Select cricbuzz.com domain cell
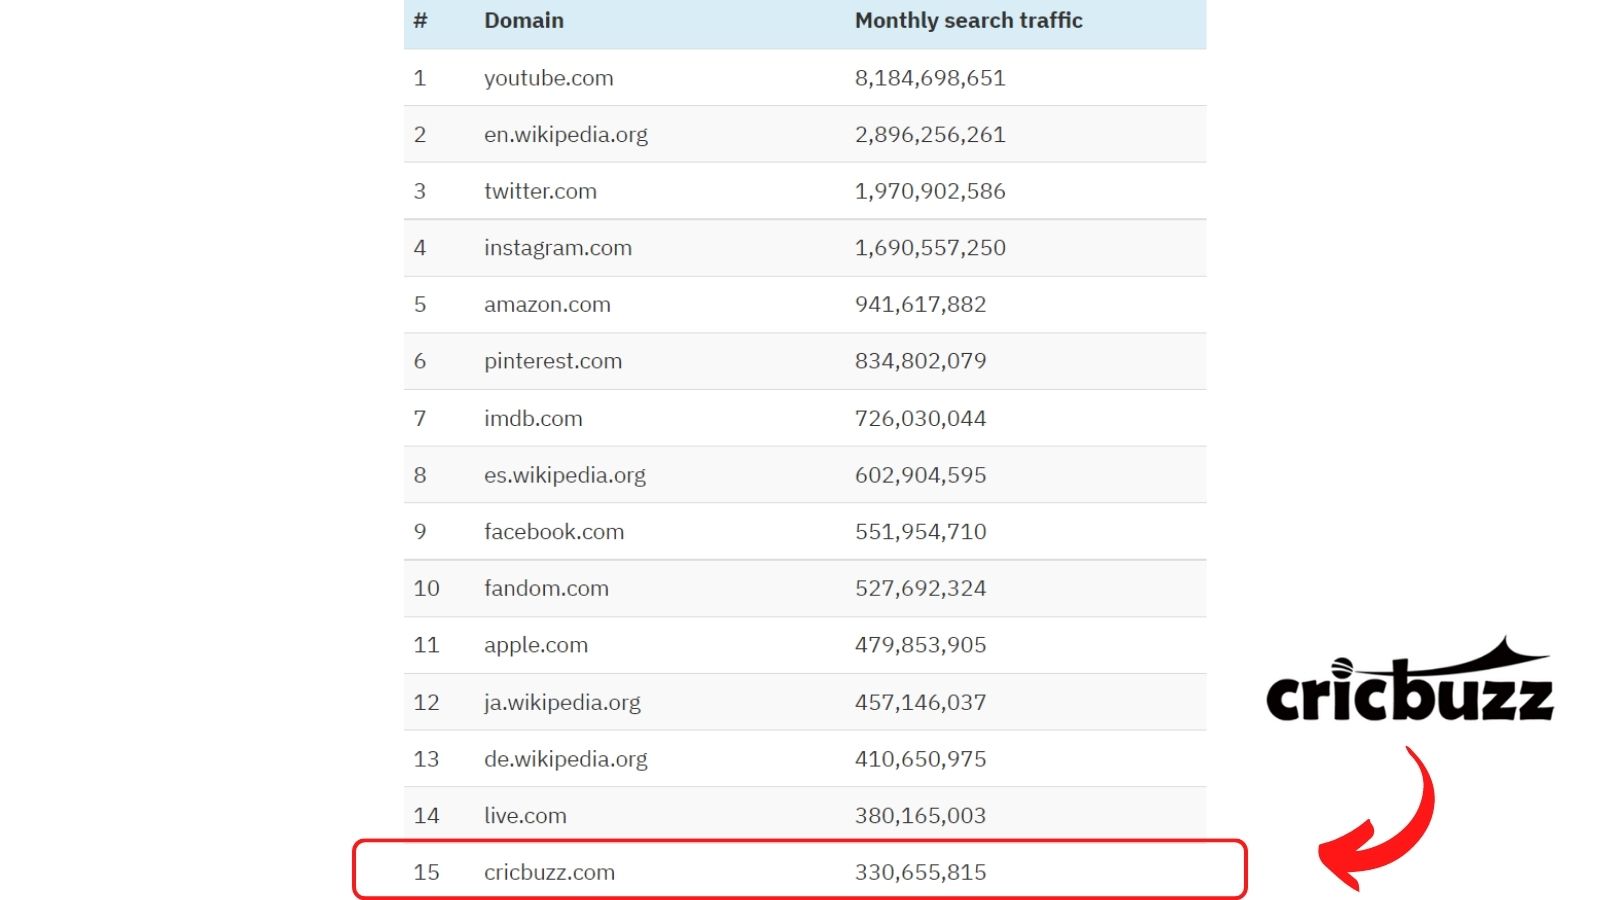The width and height of the screenshot is (1600, 900). [x=549, y=872]
